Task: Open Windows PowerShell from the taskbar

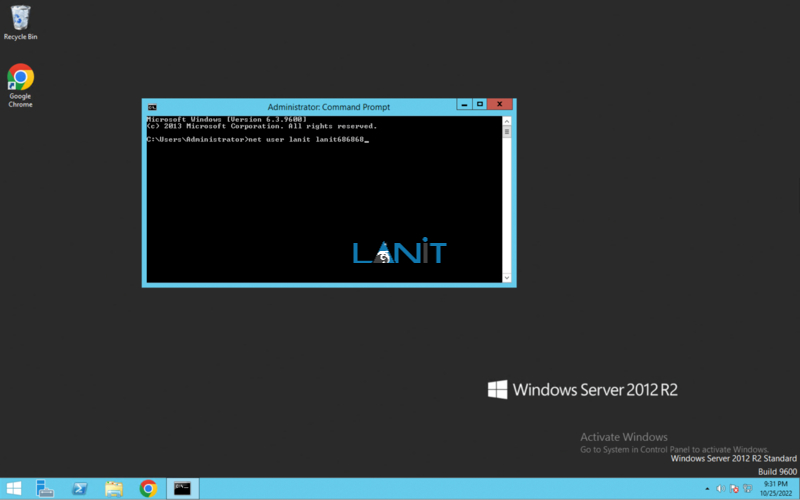Action: point(79,488)
